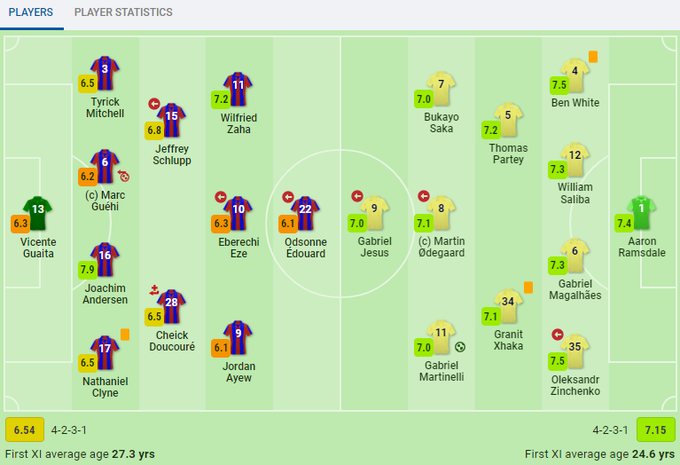Click the yellow card beside Ben White

[x=593, y=57]
